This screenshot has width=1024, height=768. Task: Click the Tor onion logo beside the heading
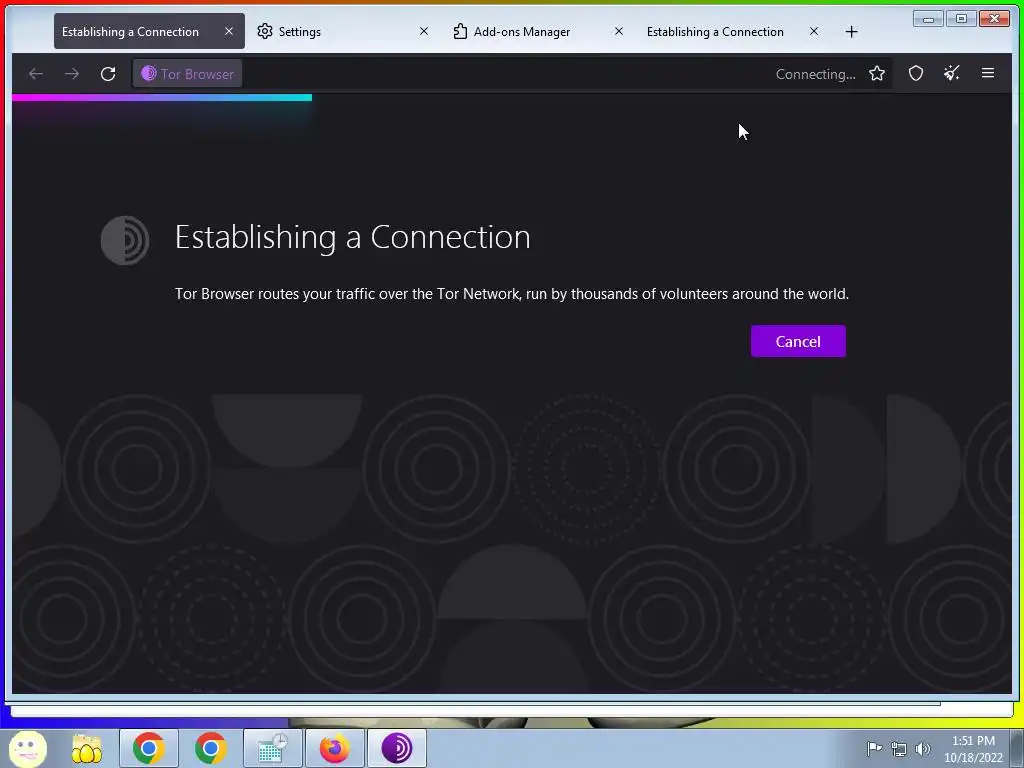coord(125,240)
